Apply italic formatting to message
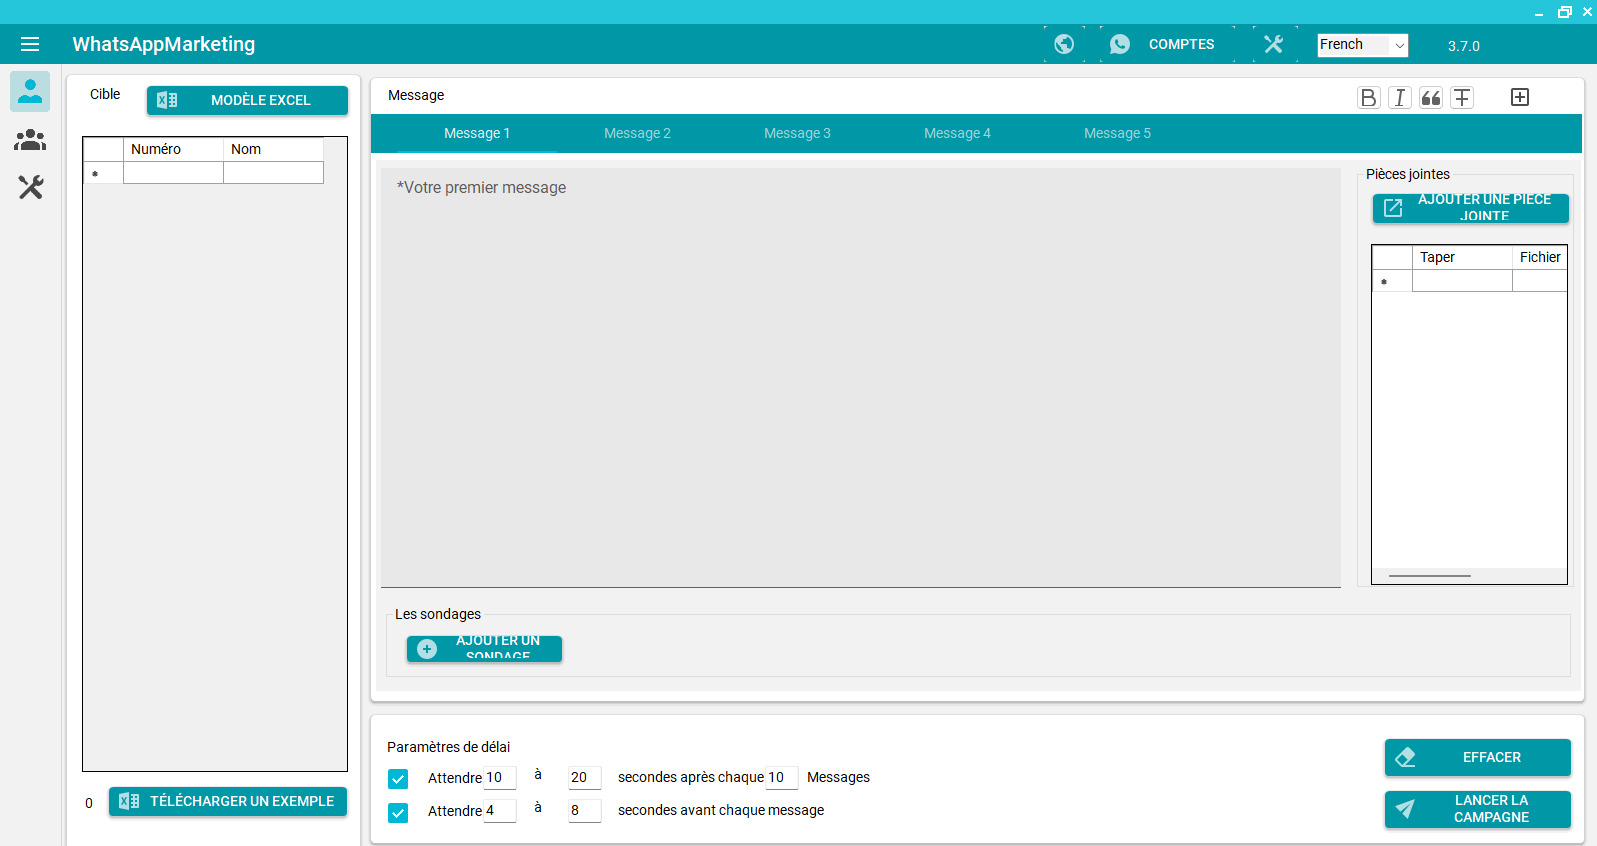This screenshot has width=1597, height=846. [1400, 97]
